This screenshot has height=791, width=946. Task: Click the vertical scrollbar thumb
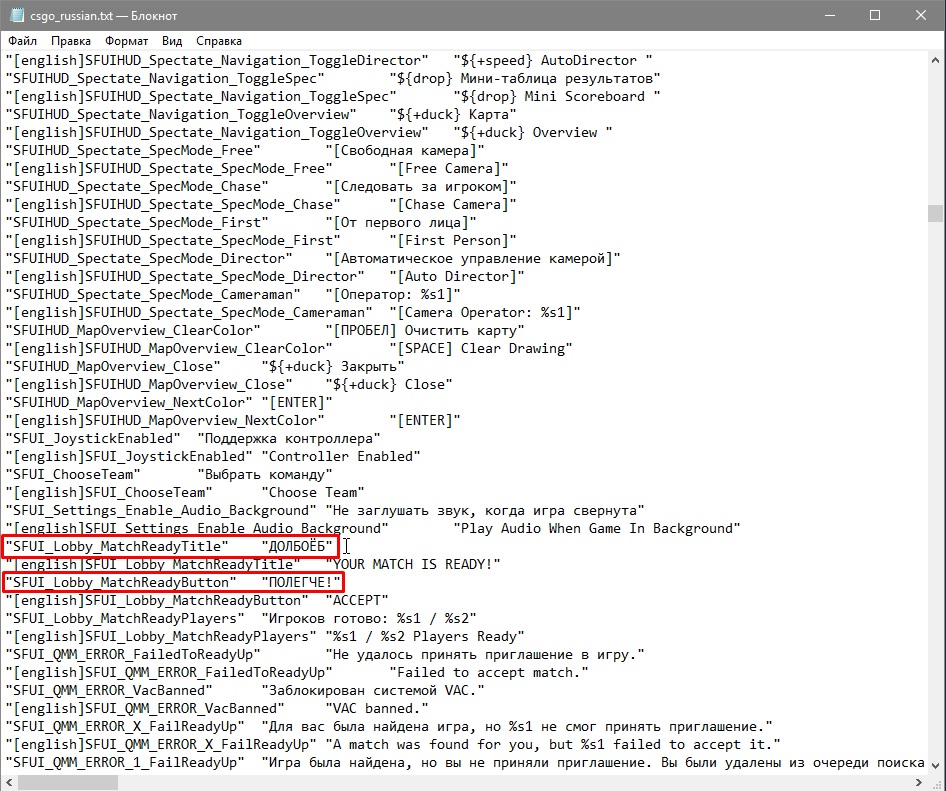click(935, 214)
